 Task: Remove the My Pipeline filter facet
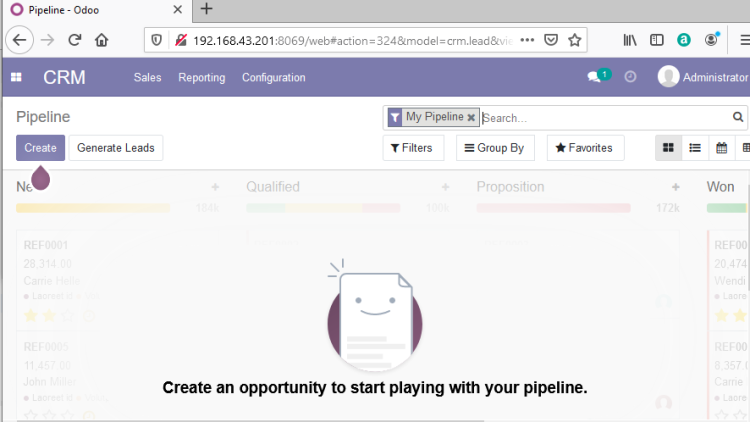coord(471,117)
